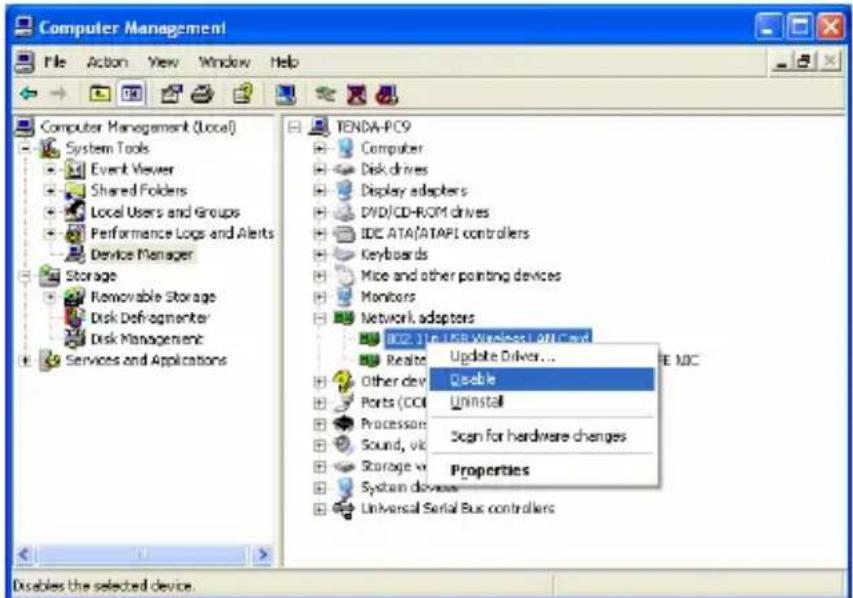Expand the Services and Applications node
The image size is (853, 598).
(25, 360)
